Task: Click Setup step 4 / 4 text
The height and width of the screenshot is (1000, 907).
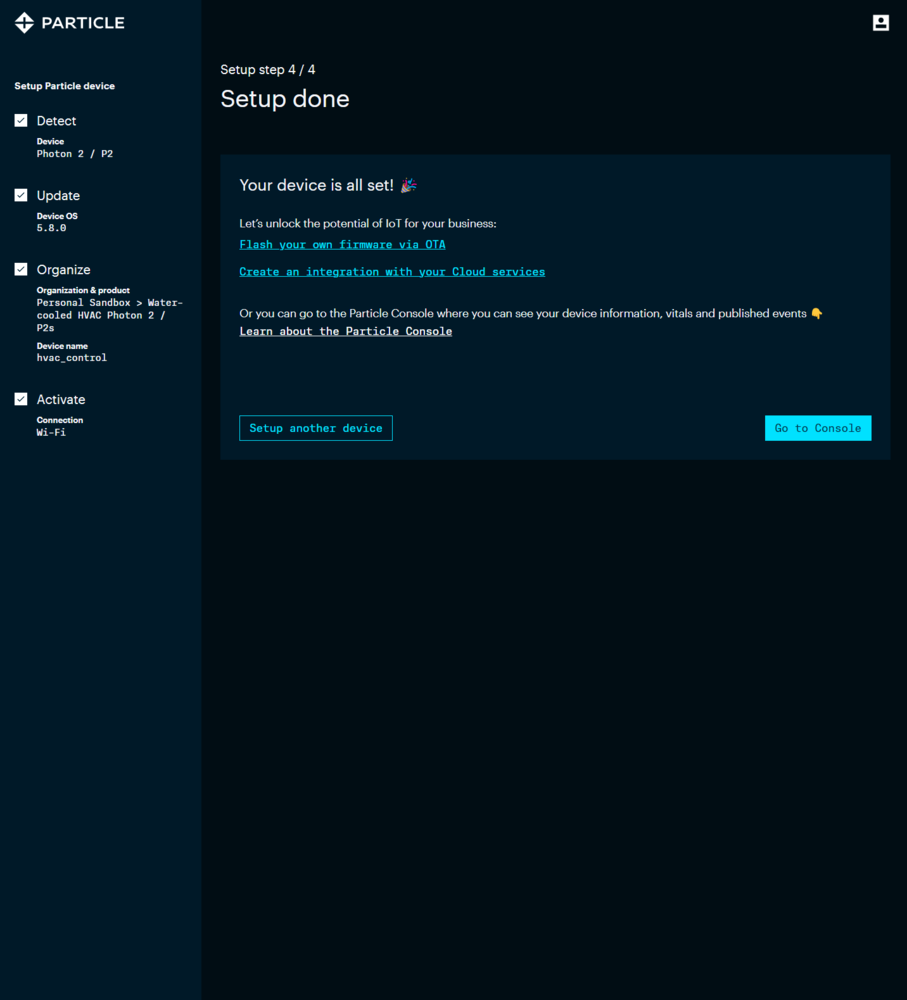Action: point(268,70)
